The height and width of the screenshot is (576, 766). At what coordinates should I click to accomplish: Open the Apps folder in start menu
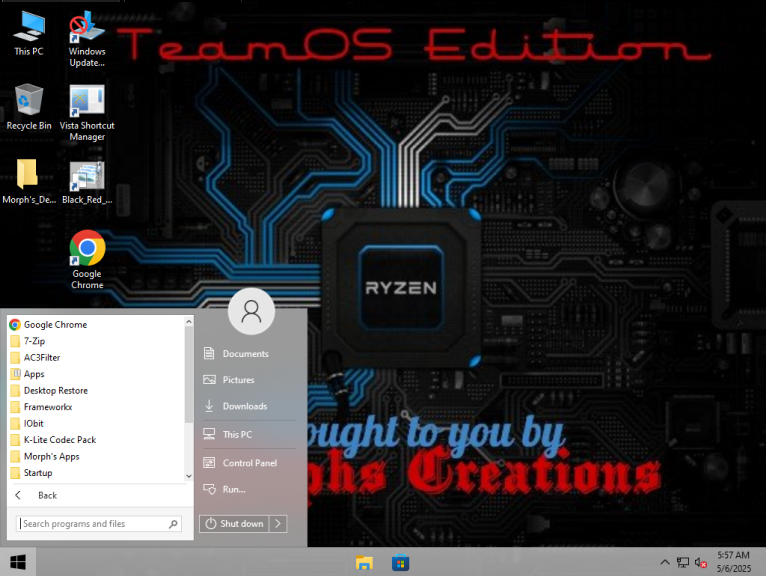(x=97, y=374)
